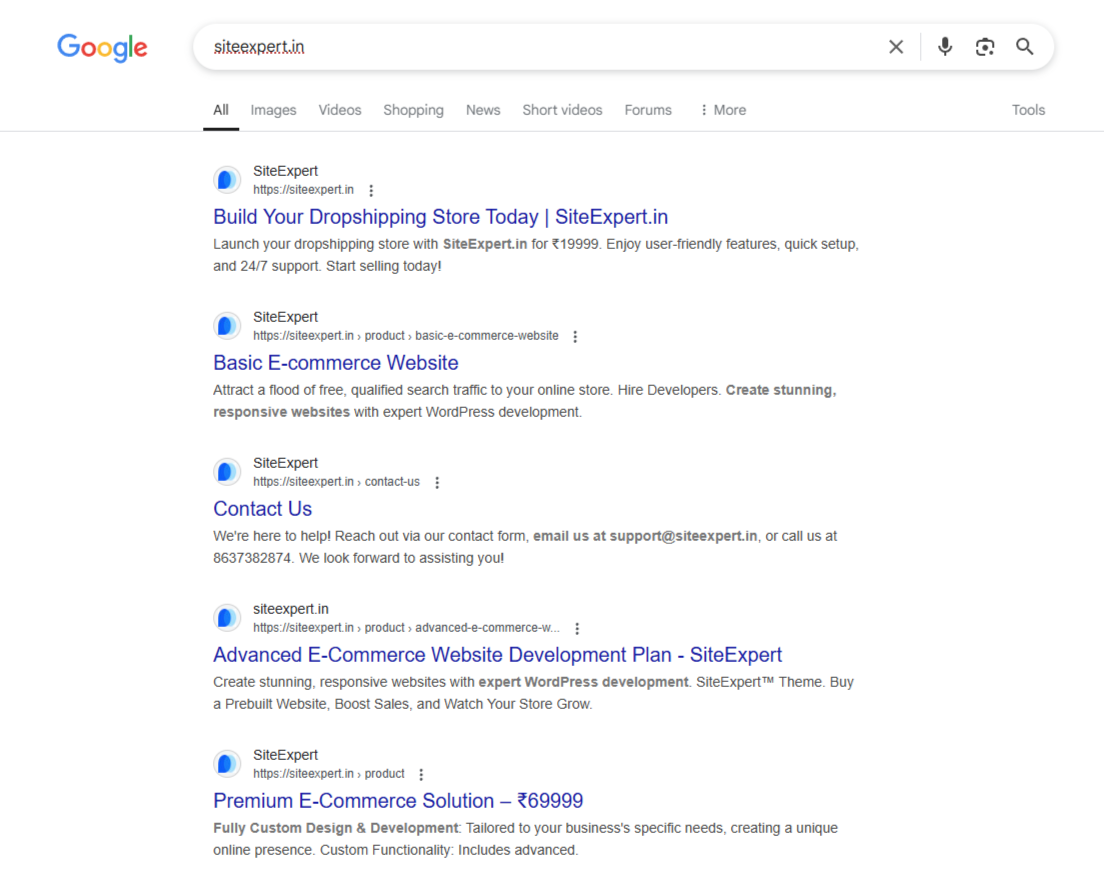
Task: Open Premium E-Commerce Solution – ₹69999 link
Action: click(399, 800)
